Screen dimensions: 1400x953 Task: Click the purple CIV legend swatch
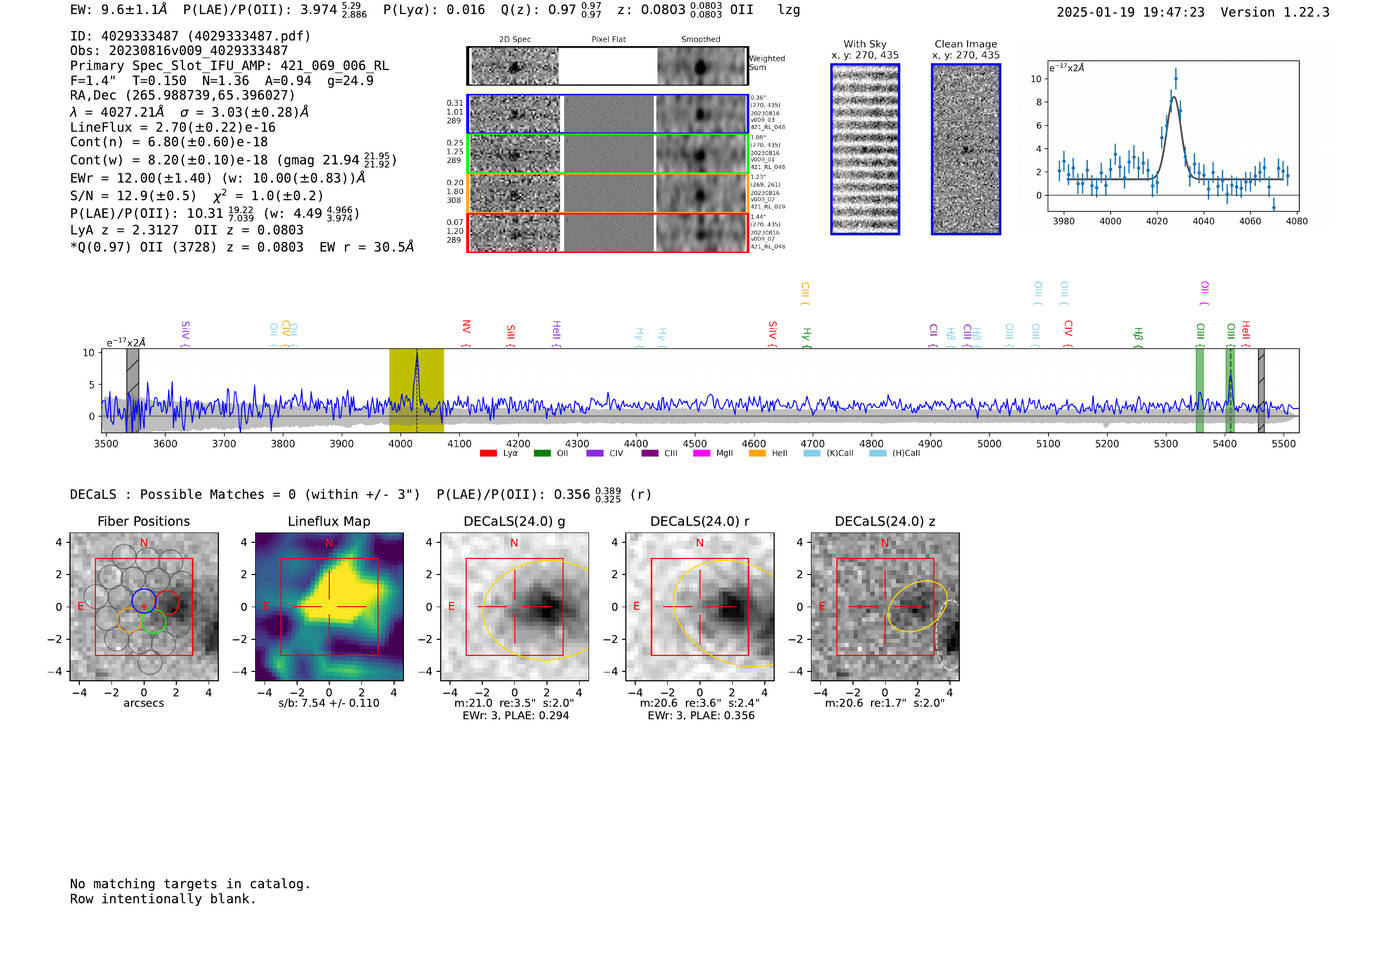595,453
